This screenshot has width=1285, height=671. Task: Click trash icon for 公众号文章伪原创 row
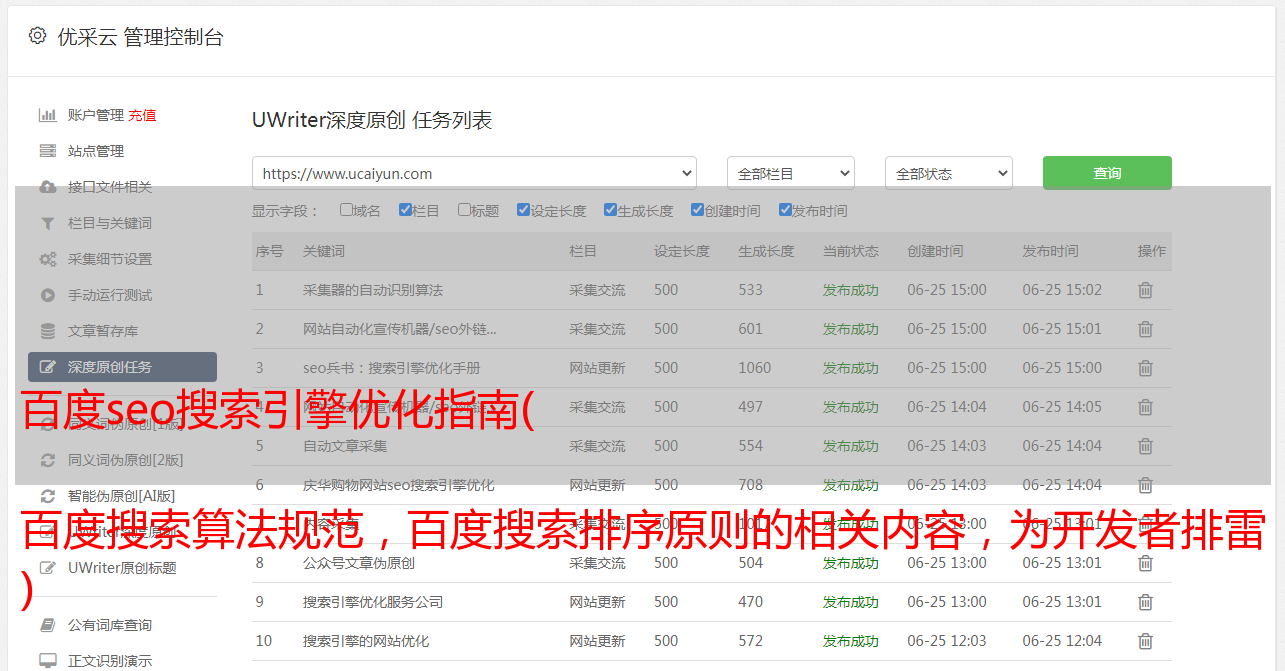tap(1145, 563)
